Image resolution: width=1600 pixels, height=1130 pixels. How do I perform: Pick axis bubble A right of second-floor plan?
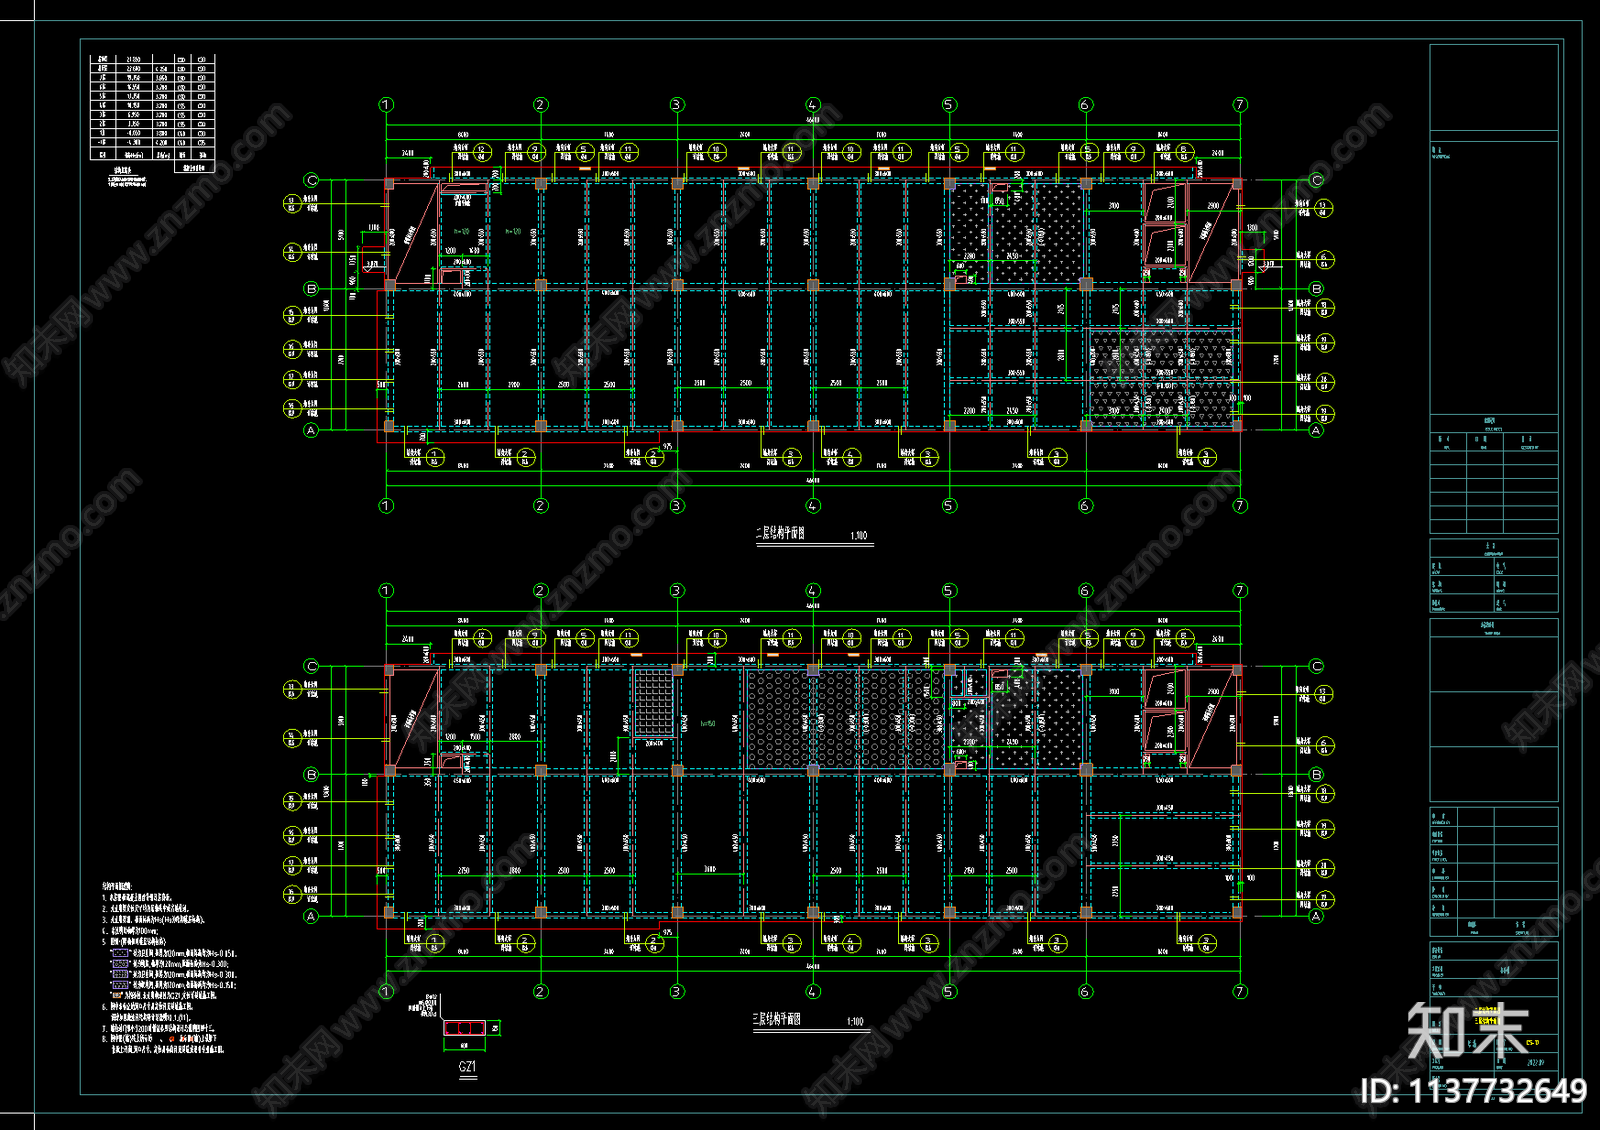1316,430
